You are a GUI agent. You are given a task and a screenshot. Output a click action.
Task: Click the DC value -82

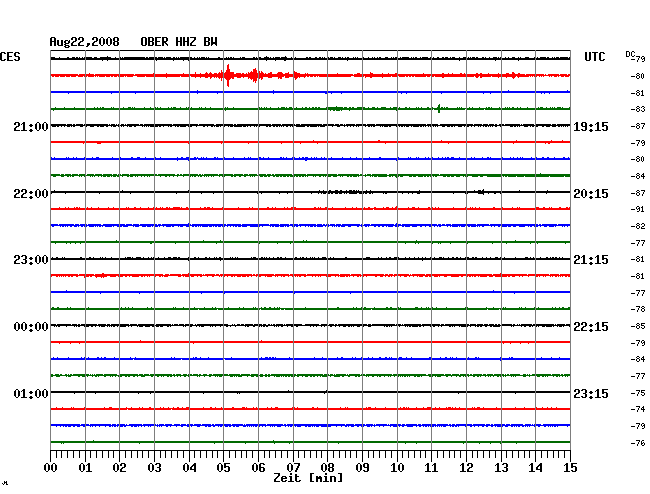pos(638,226)
